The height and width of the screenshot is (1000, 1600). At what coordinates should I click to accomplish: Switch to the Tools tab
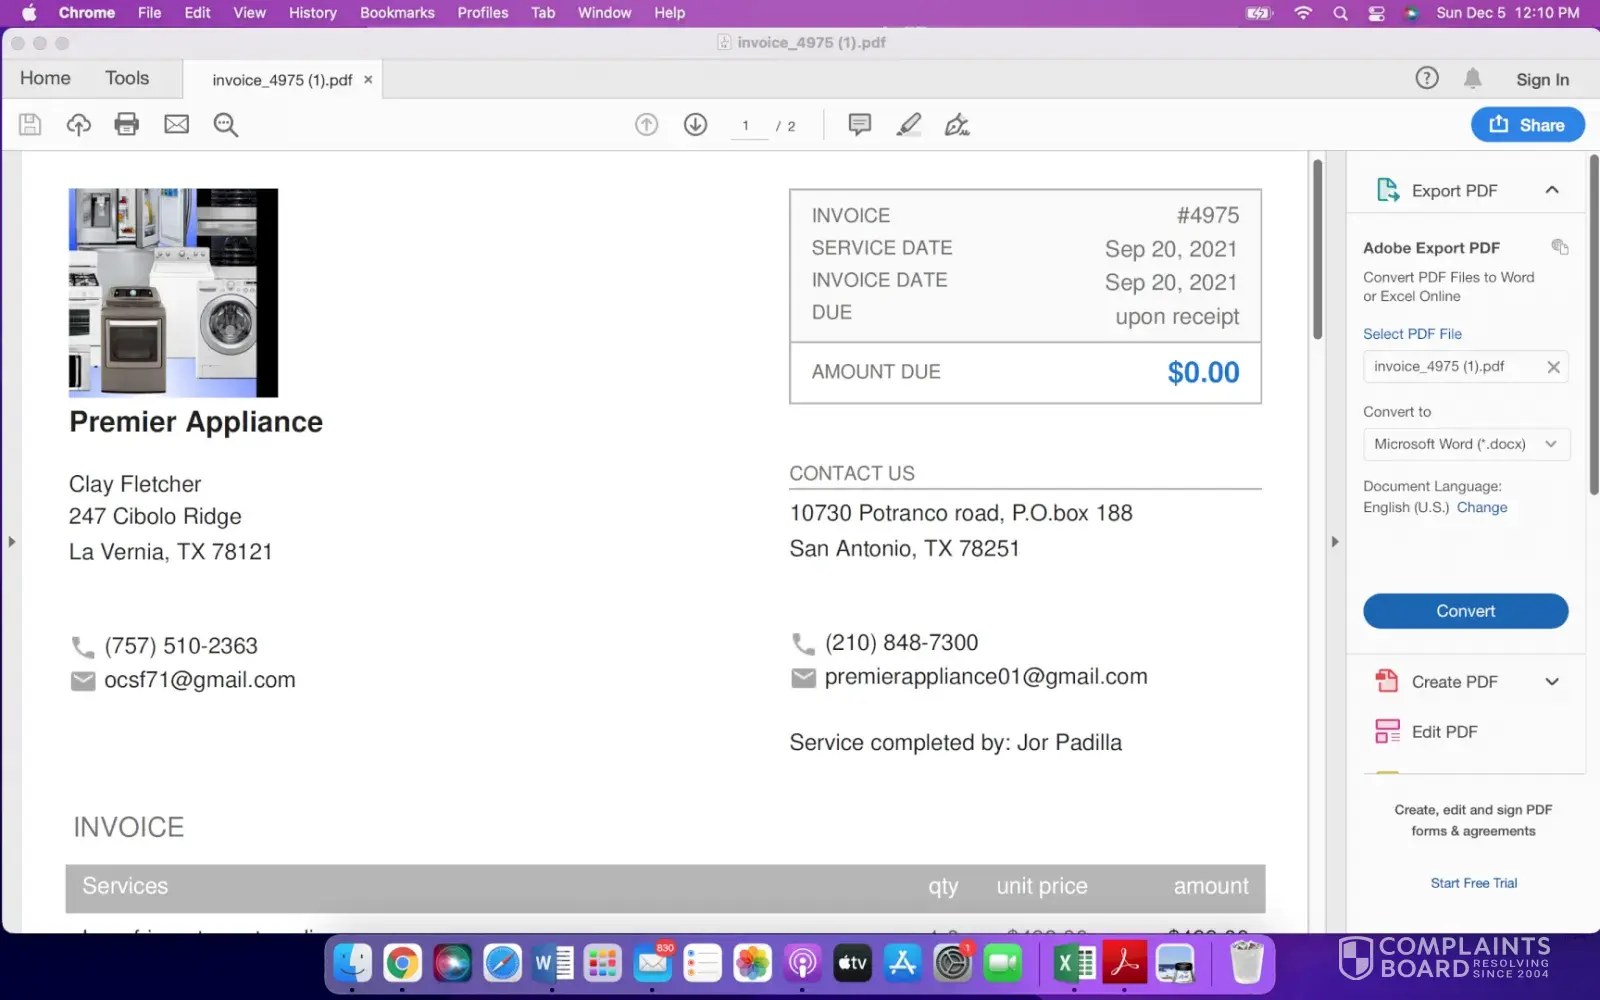127,78
